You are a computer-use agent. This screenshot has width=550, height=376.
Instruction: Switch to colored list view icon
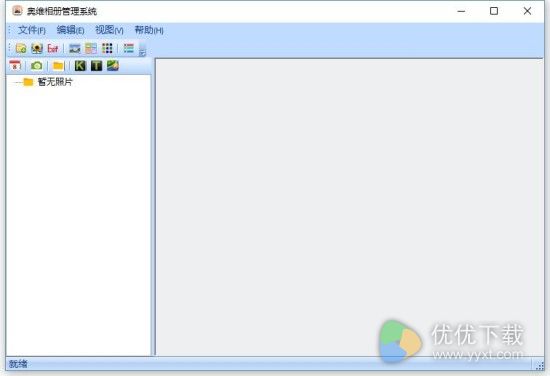(129, 48)
